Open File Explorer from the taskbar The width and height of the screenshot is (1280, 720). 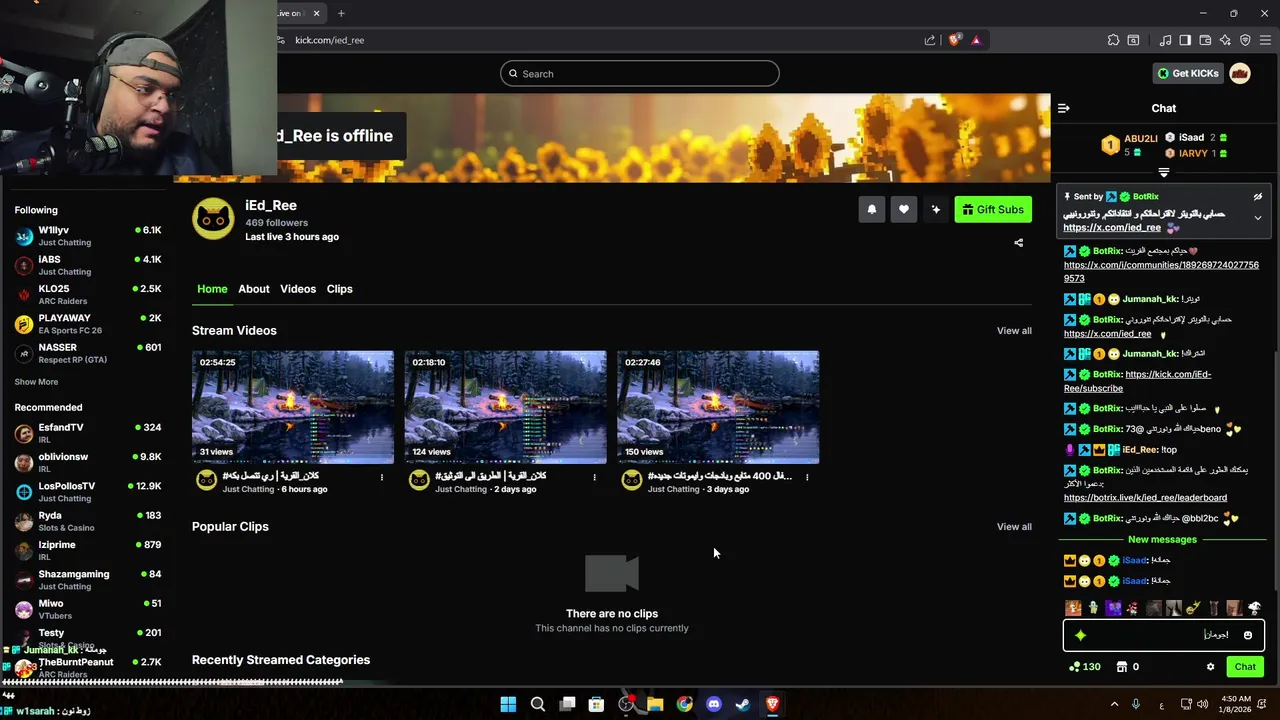[655, 704]
